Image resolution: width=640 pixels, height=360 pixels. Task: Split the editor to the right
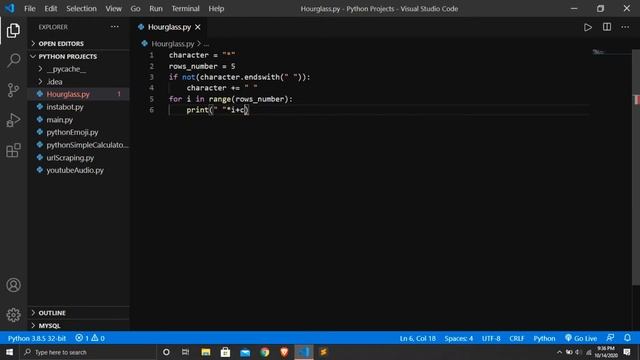[607, 27]
